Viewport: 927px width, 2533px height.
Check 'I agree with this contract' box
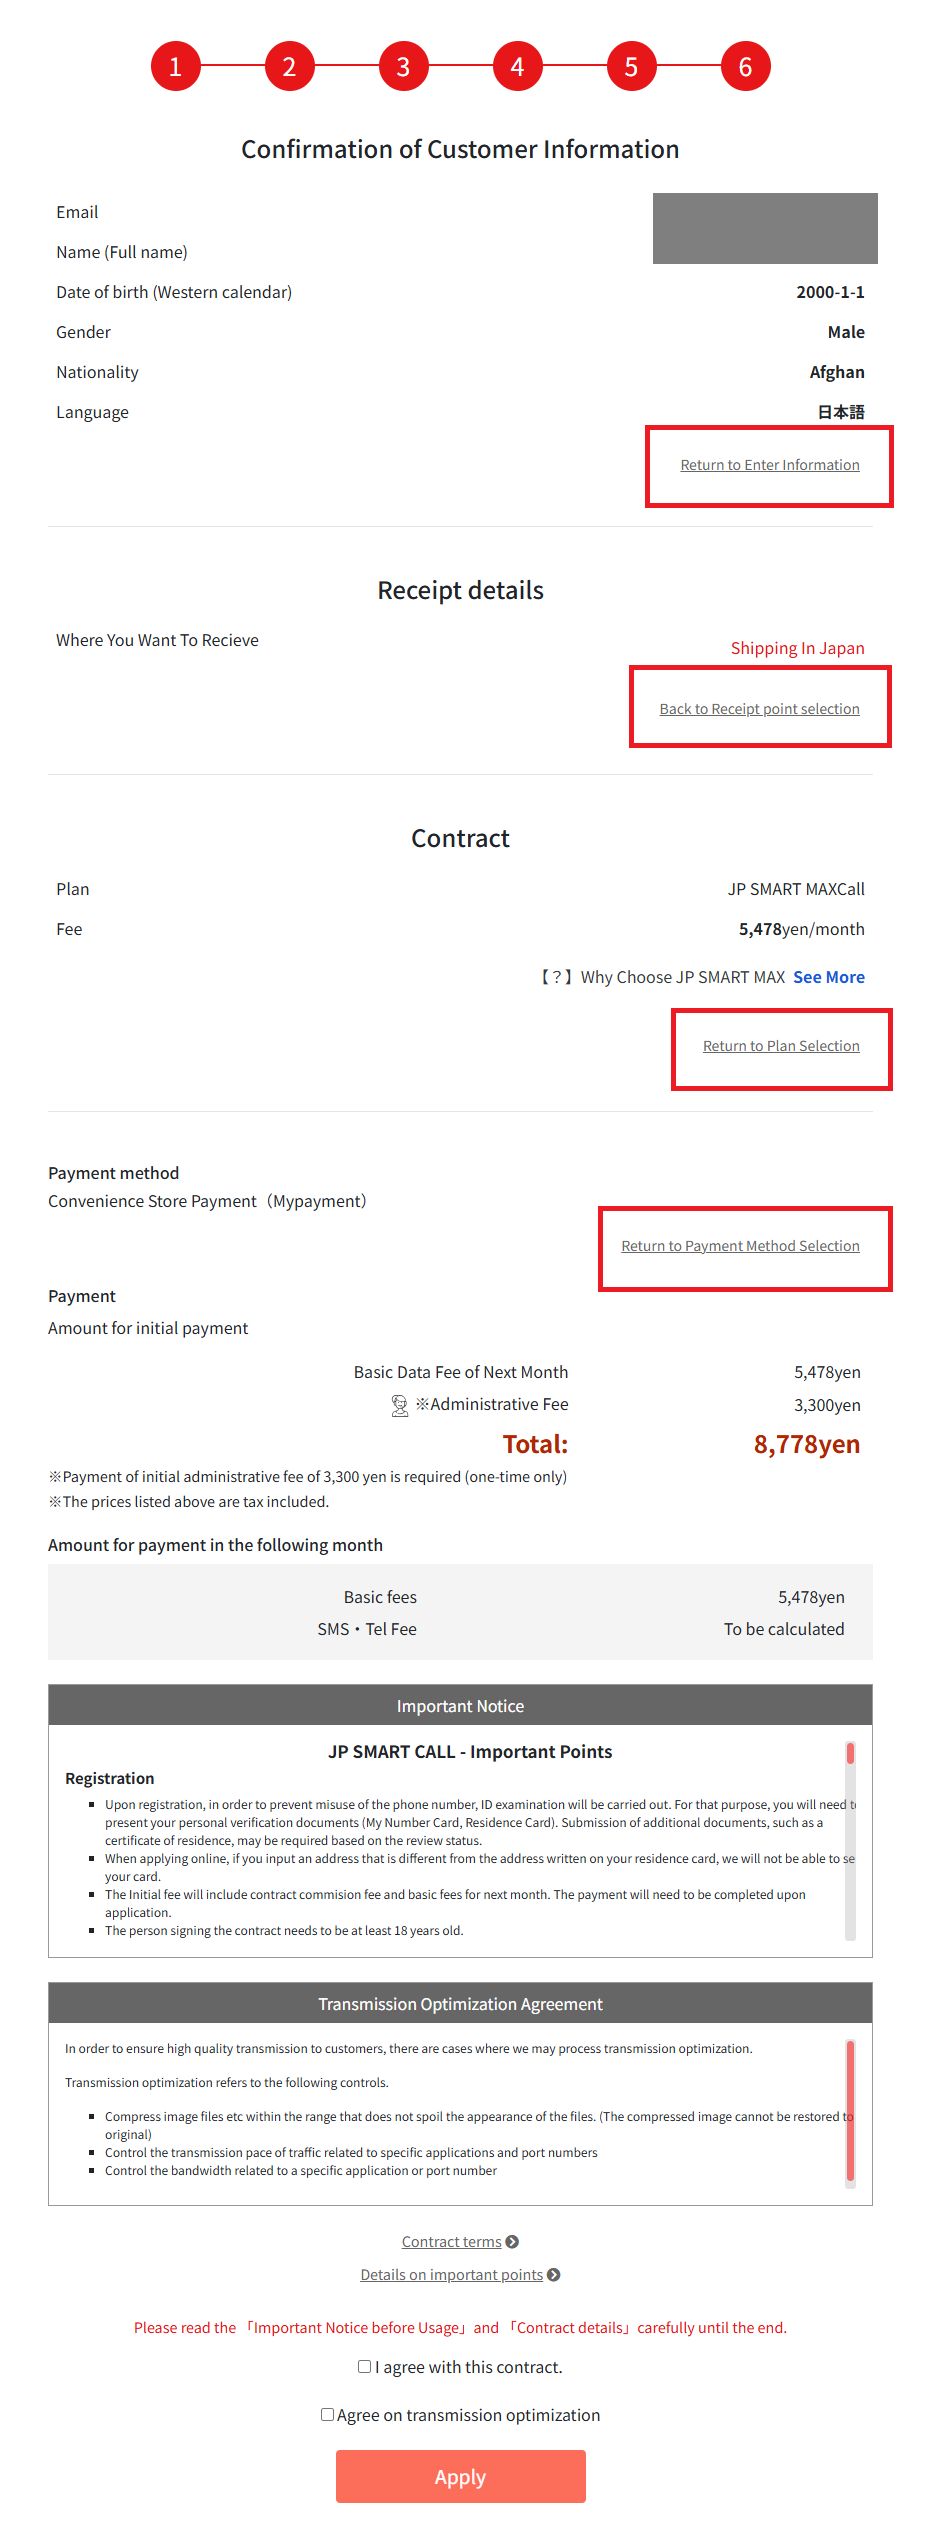click(x=365, y=2366)
